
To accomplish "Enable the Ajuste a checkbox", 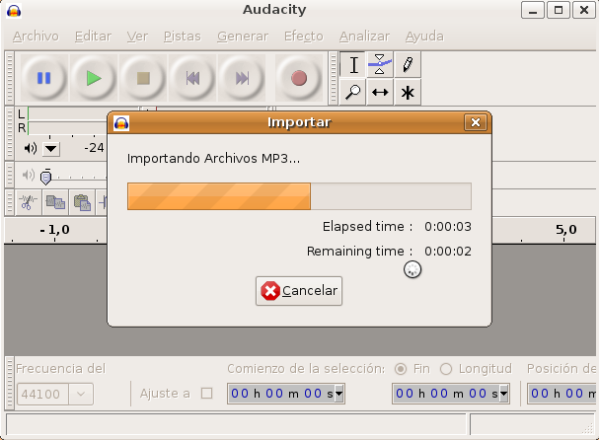I will click(207, 393).
